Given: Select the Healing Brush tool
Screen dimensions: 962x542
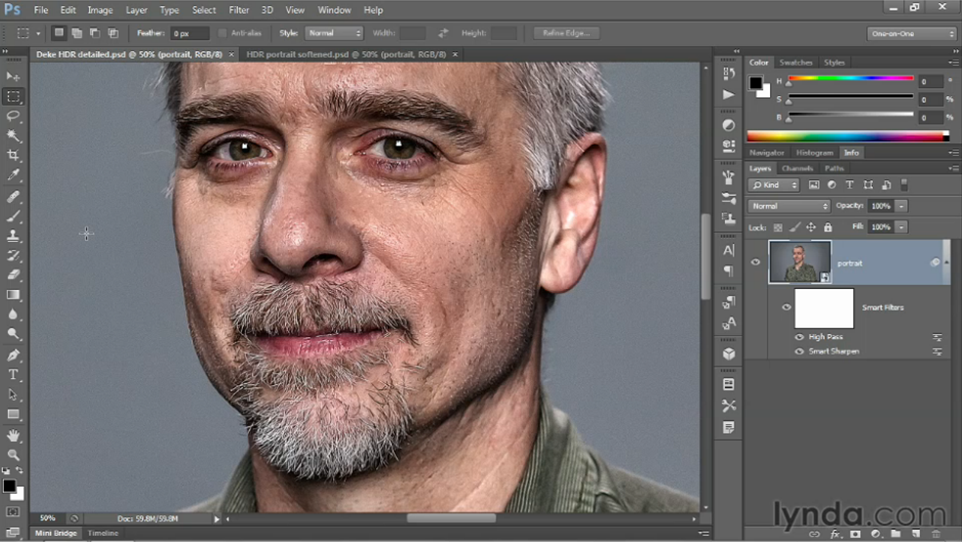Looking at the screenshot, I should coord(13,196).
